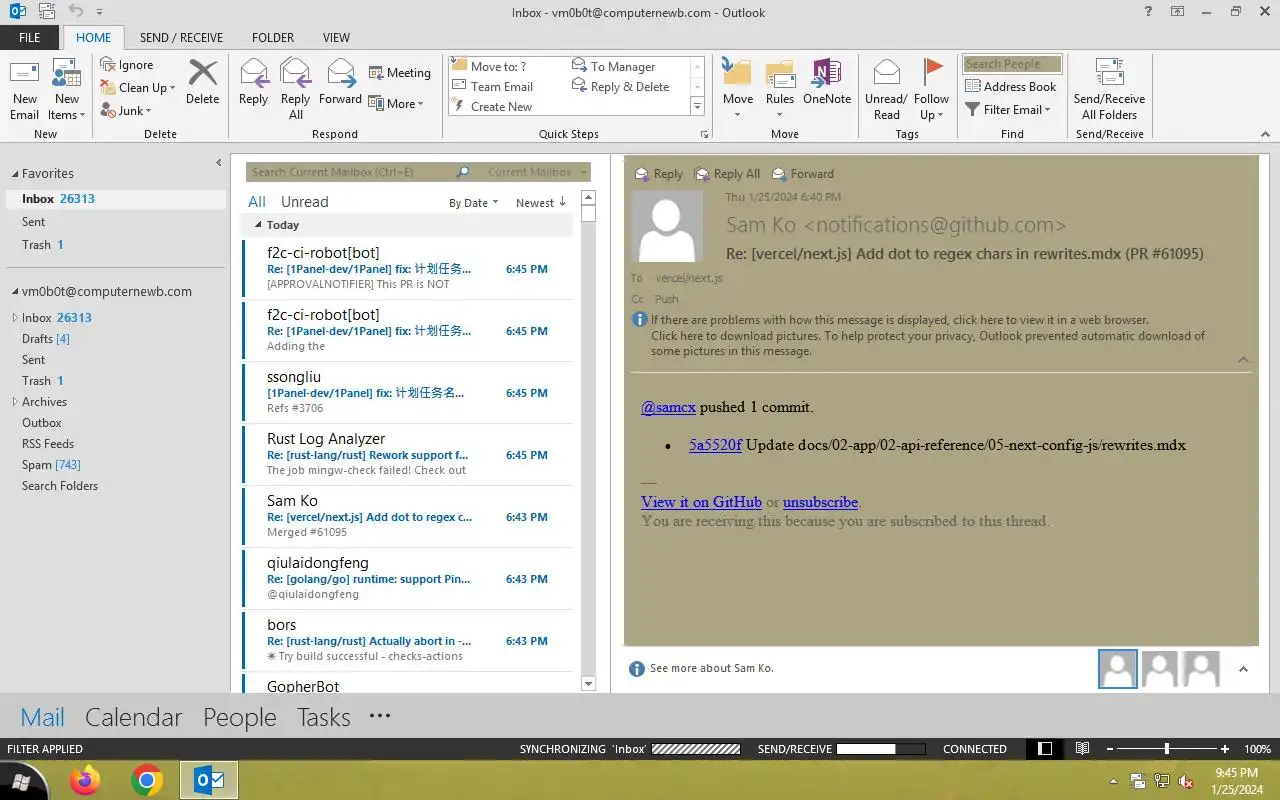Open the By Date arrangement dropdown

point(473,203)
